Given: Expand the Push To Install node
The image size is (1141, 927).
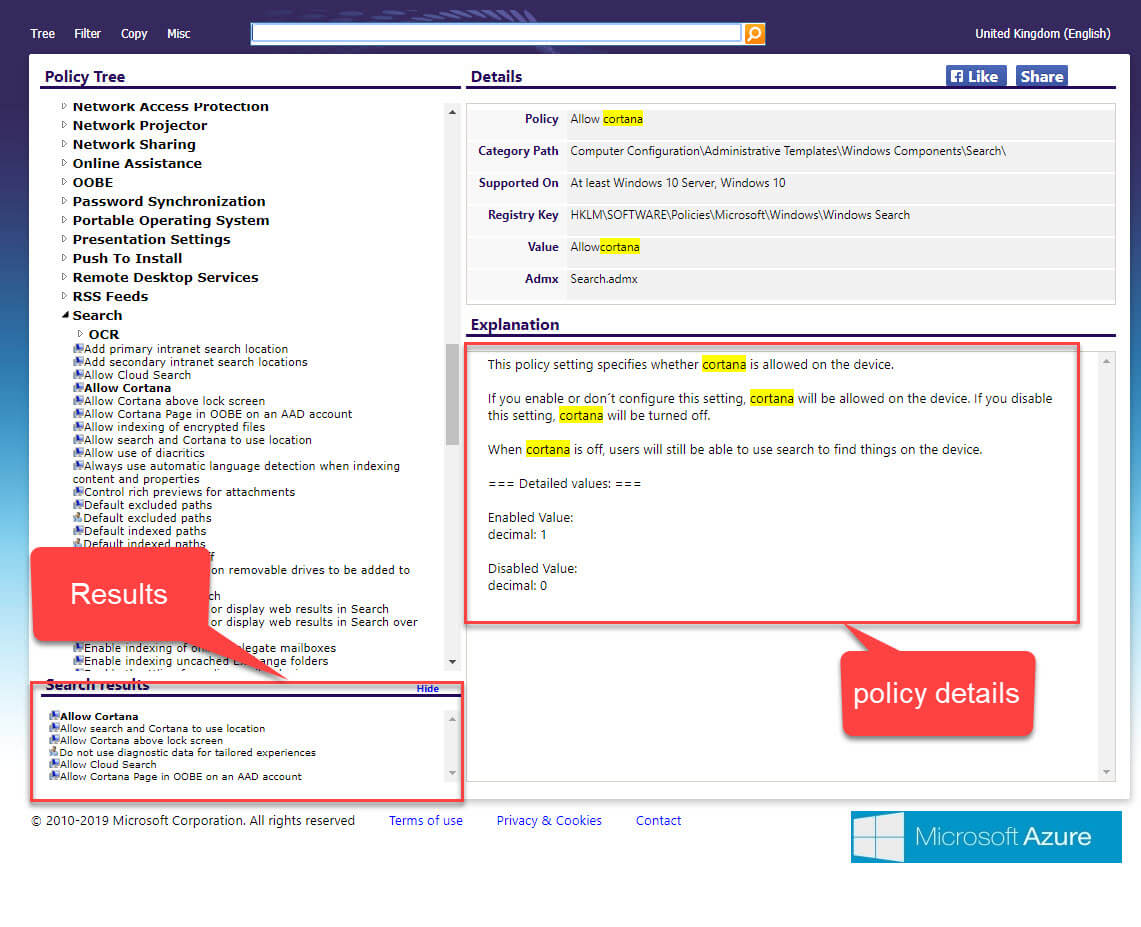Looking at the screenshot, I should 64,258.
